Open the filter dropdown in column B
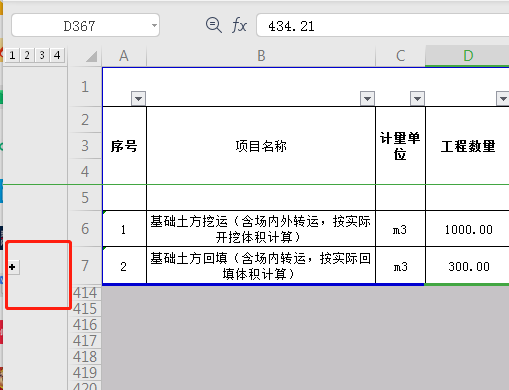This screenshot has height=390, width=509. [367, 98]
